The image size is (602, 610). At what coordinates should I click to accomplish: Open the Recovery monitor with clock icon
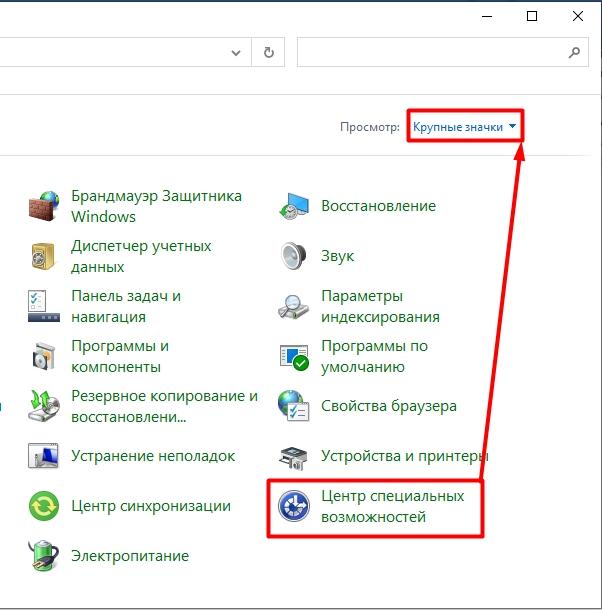294,206
